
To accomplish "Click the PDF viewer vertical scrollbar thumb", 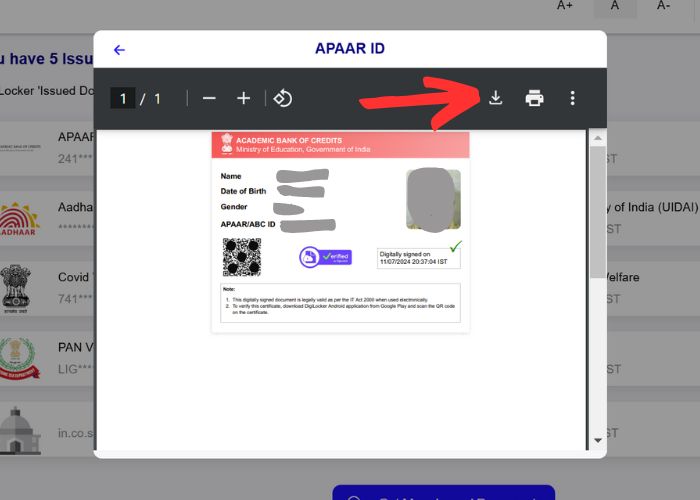I will click(x=597, y=212).
